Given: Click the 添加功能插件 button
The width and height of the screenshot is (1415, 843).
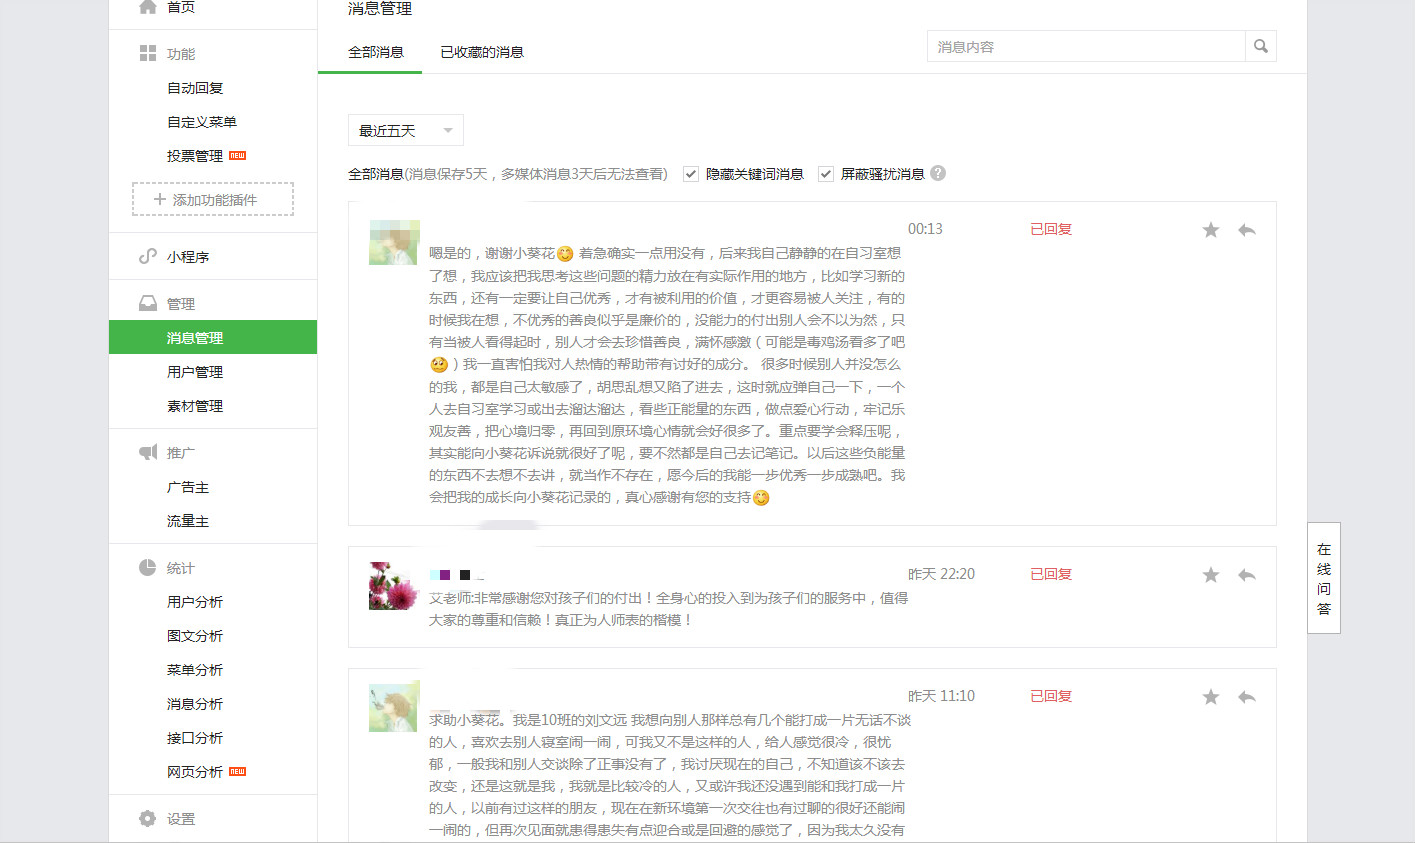Looking at the screenshot, I should tap(213, 200).
